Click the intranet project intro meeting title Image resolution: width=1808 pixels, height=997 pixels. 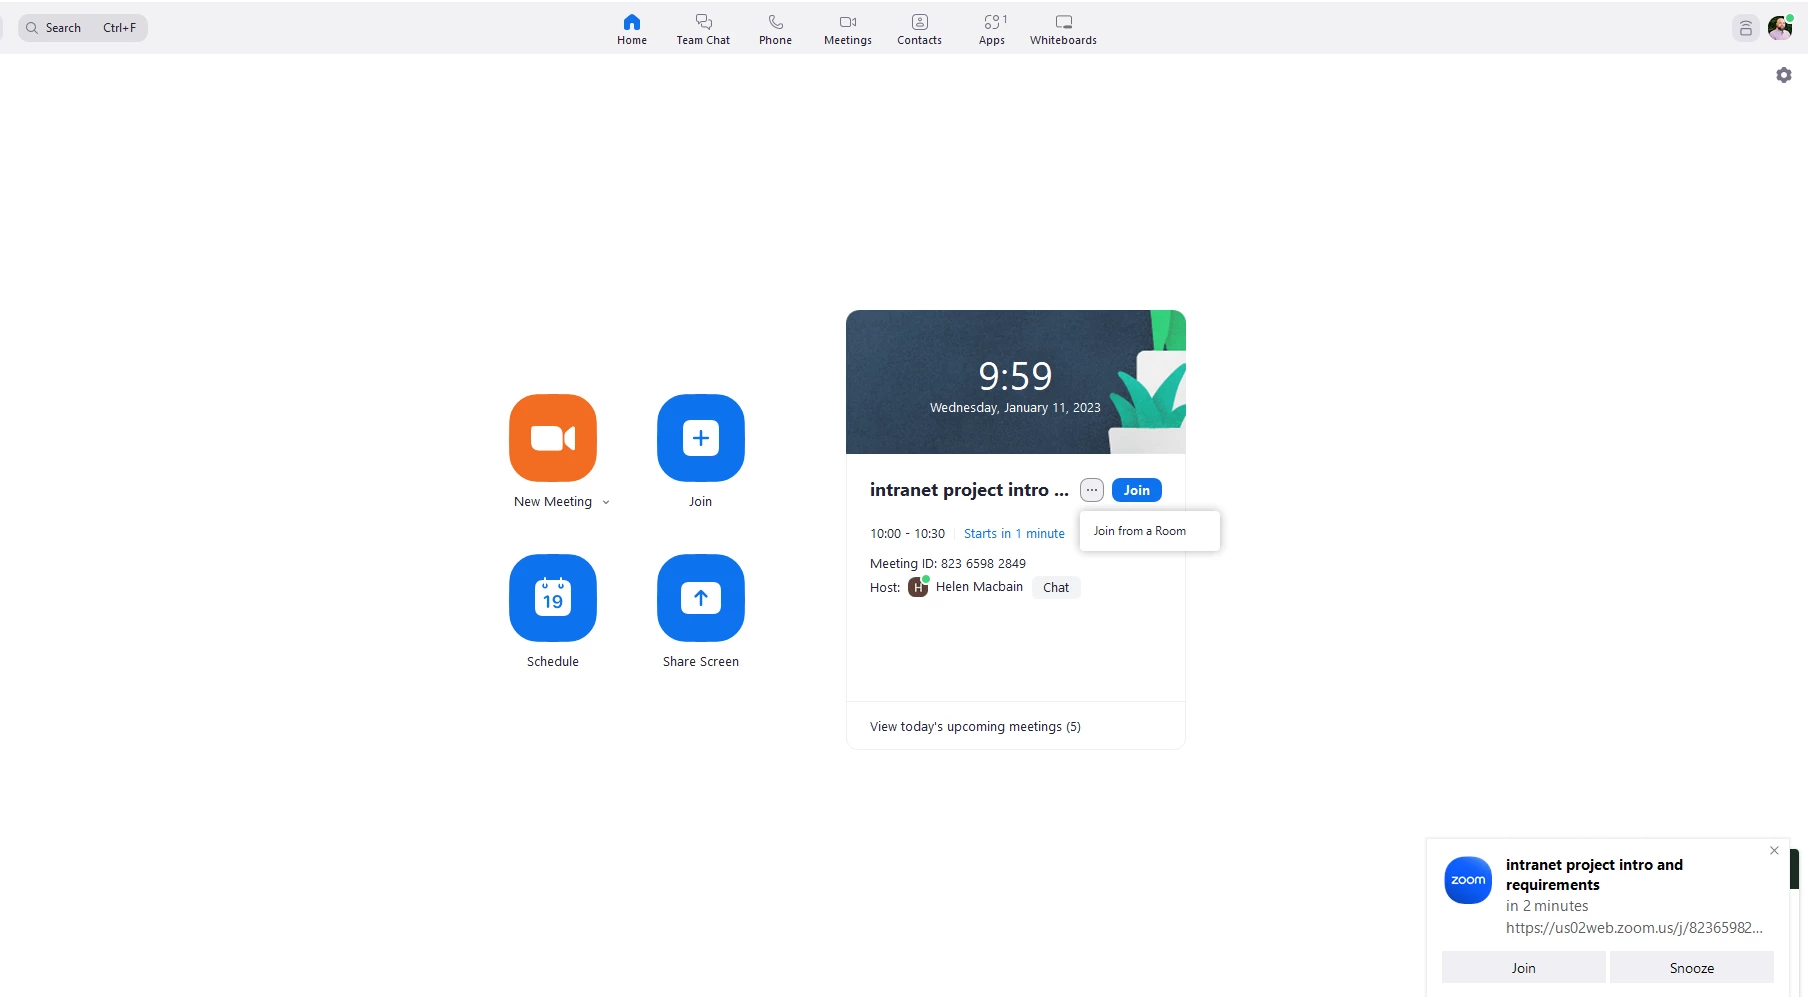969,490
